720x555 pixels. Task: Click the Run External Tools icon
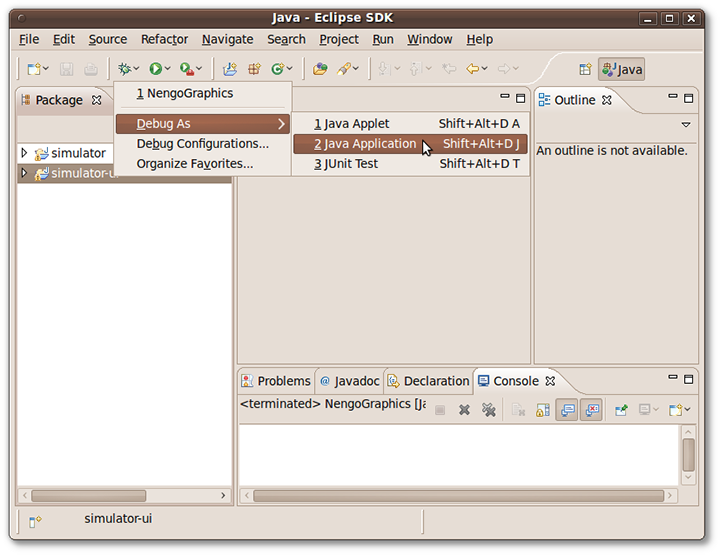point(187,69)
